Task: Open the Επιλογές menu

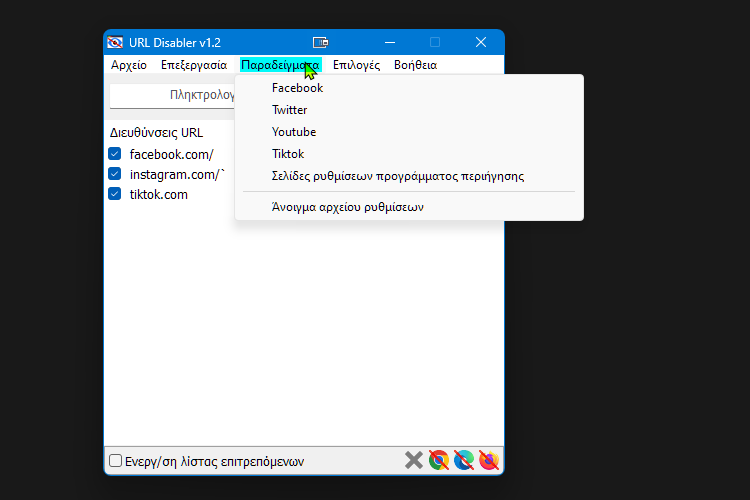Action: click(356, 65)
